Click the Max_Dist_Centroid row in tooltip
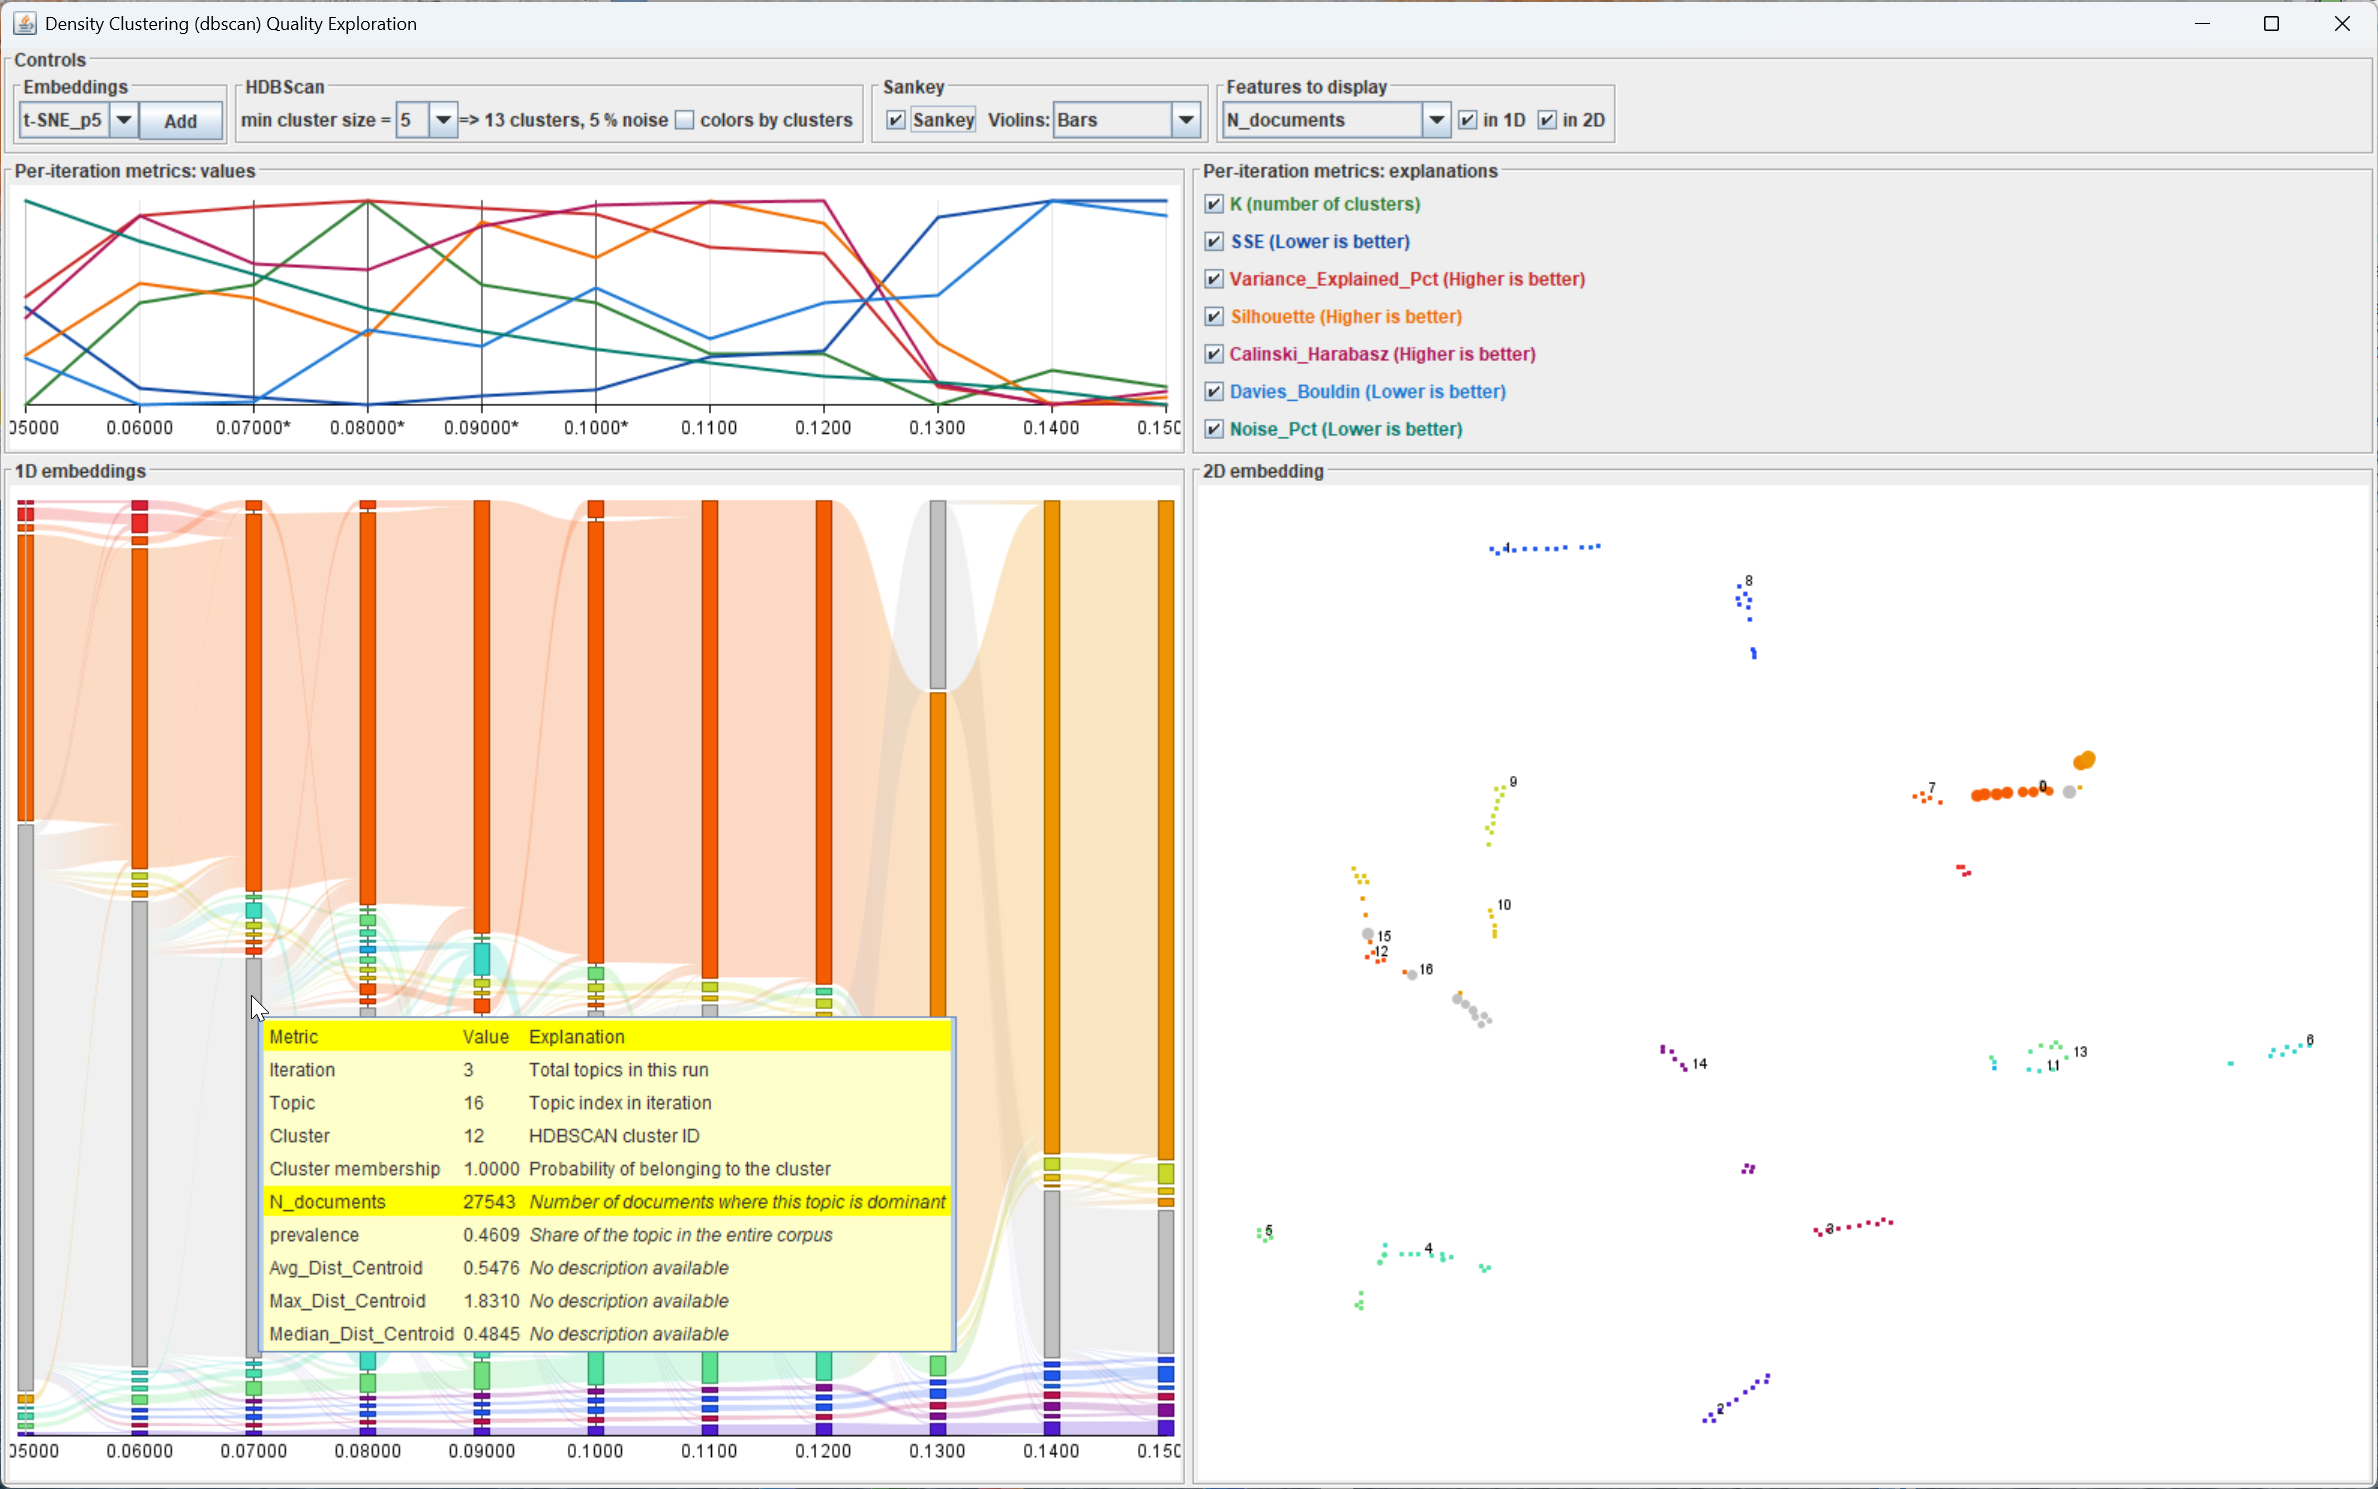This screenshot has width=2378, height=1489. (x=607, y=1301)
